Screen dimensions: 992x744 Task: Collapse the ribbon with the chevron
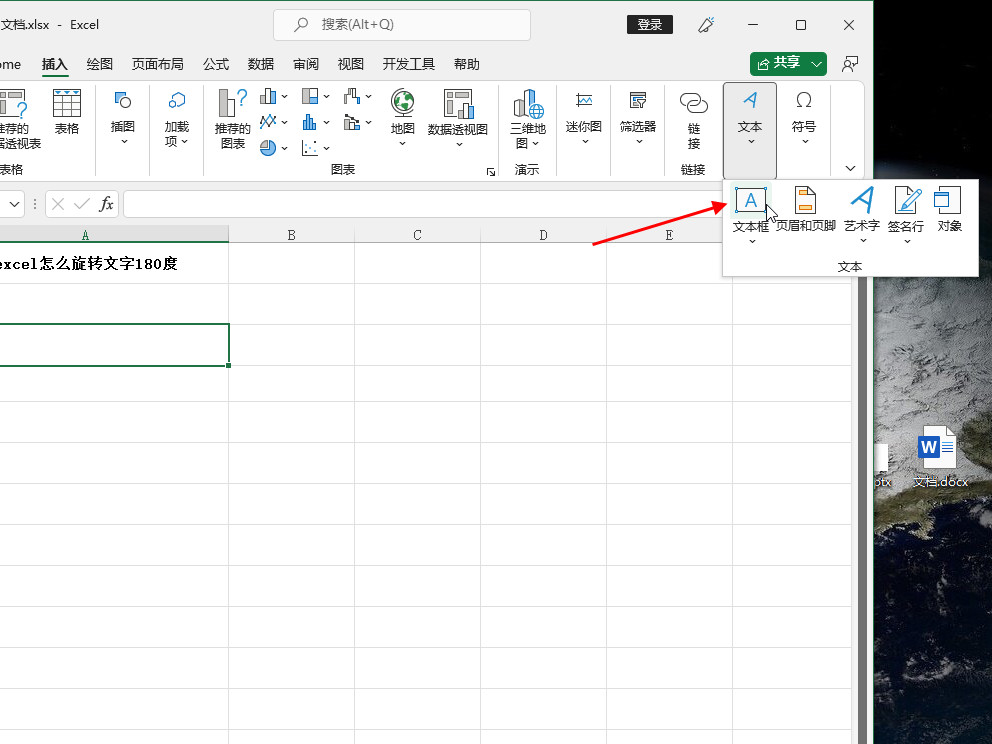tap(850, 169)
